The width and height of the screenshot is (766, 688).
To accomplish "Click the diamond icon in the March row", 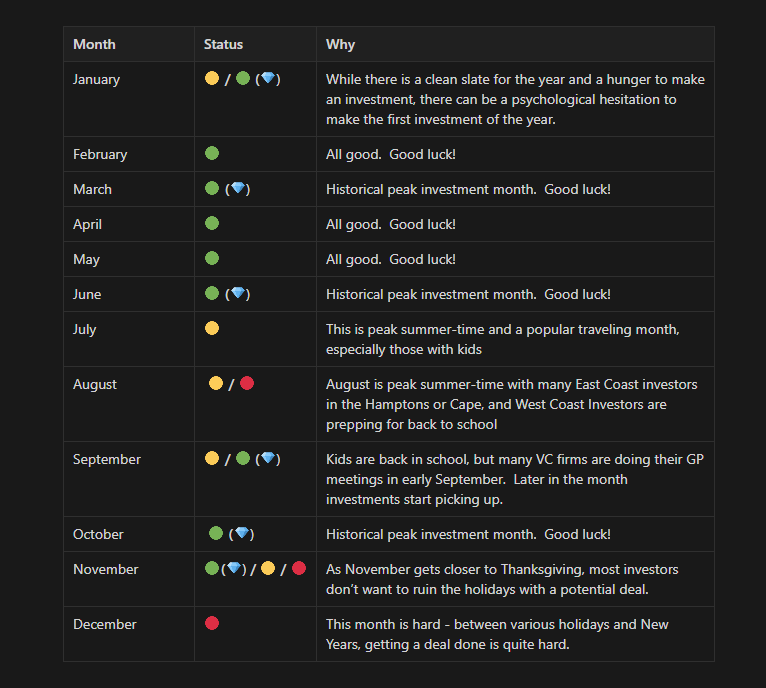I will click(x=238, y=189).
